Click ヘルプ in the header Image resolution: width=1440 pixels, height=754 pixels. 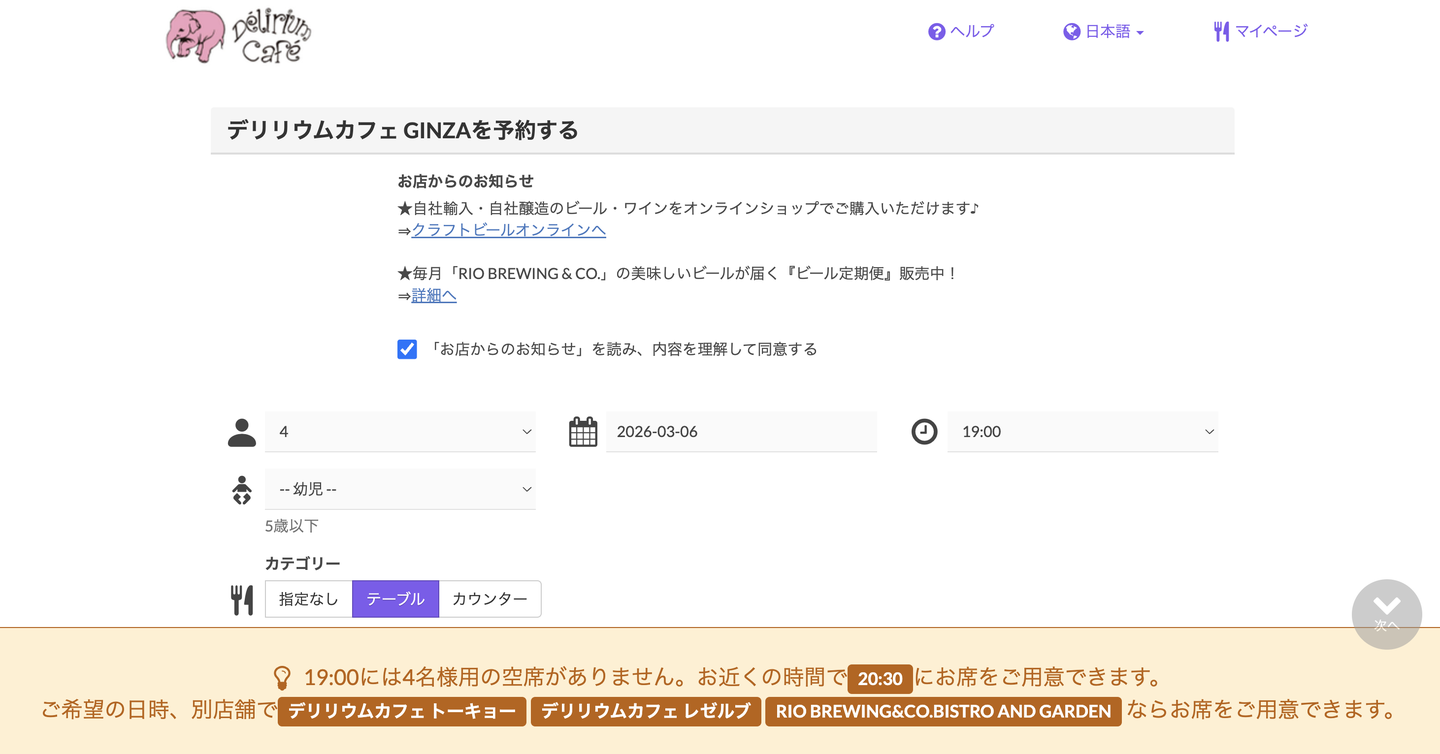[x=970, y=31]
